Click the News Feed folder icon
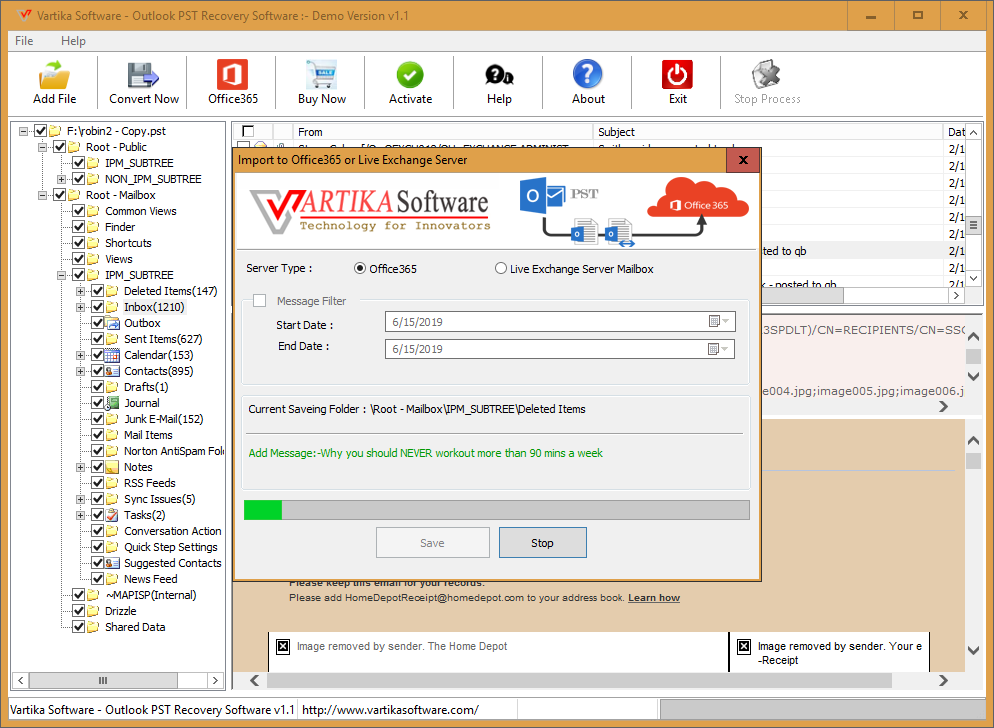Image resolution: width=994 pixels, height=728 pixels. click(x=112, y=579)
